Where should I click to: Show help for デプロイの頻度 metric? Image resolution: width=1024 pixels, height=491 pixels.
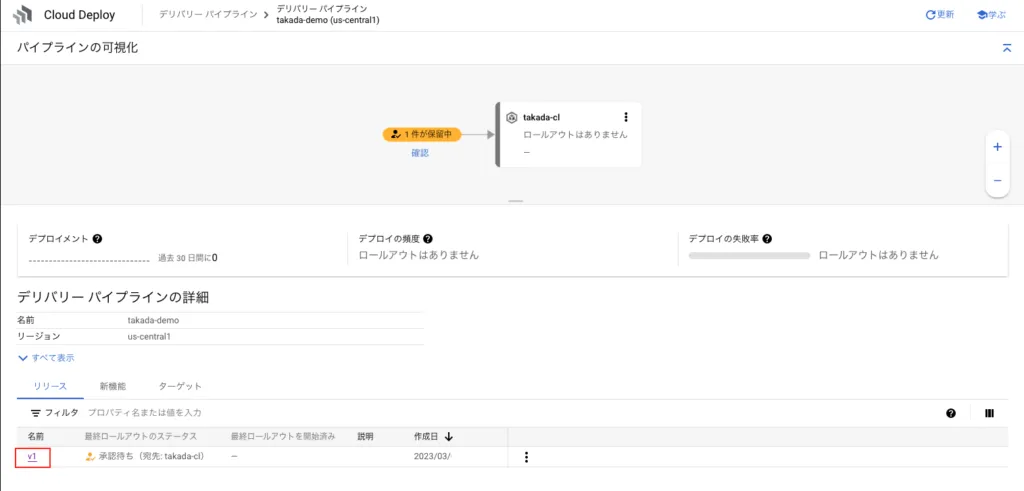tap(428, 239)
